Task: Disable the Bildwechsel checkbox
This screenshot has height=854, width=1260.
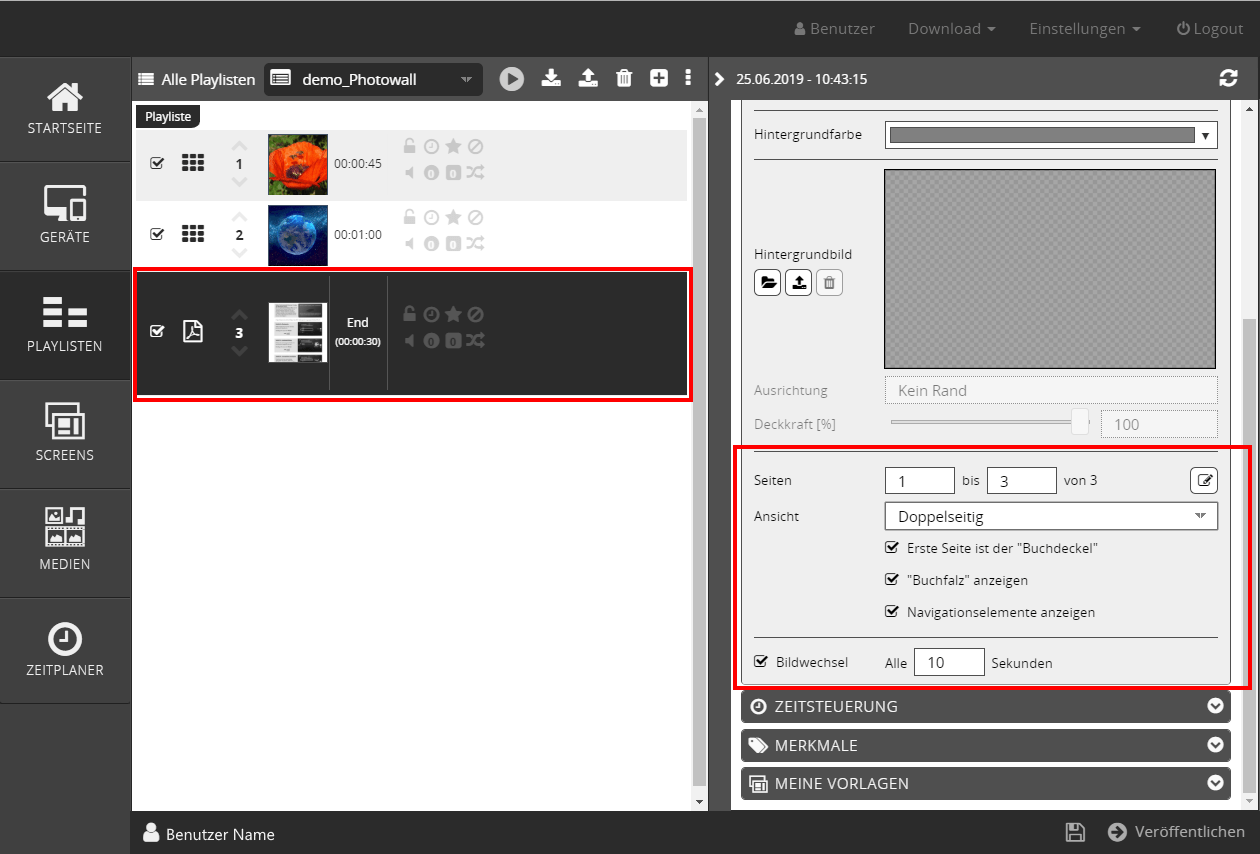Action: (x=761, y=662)
